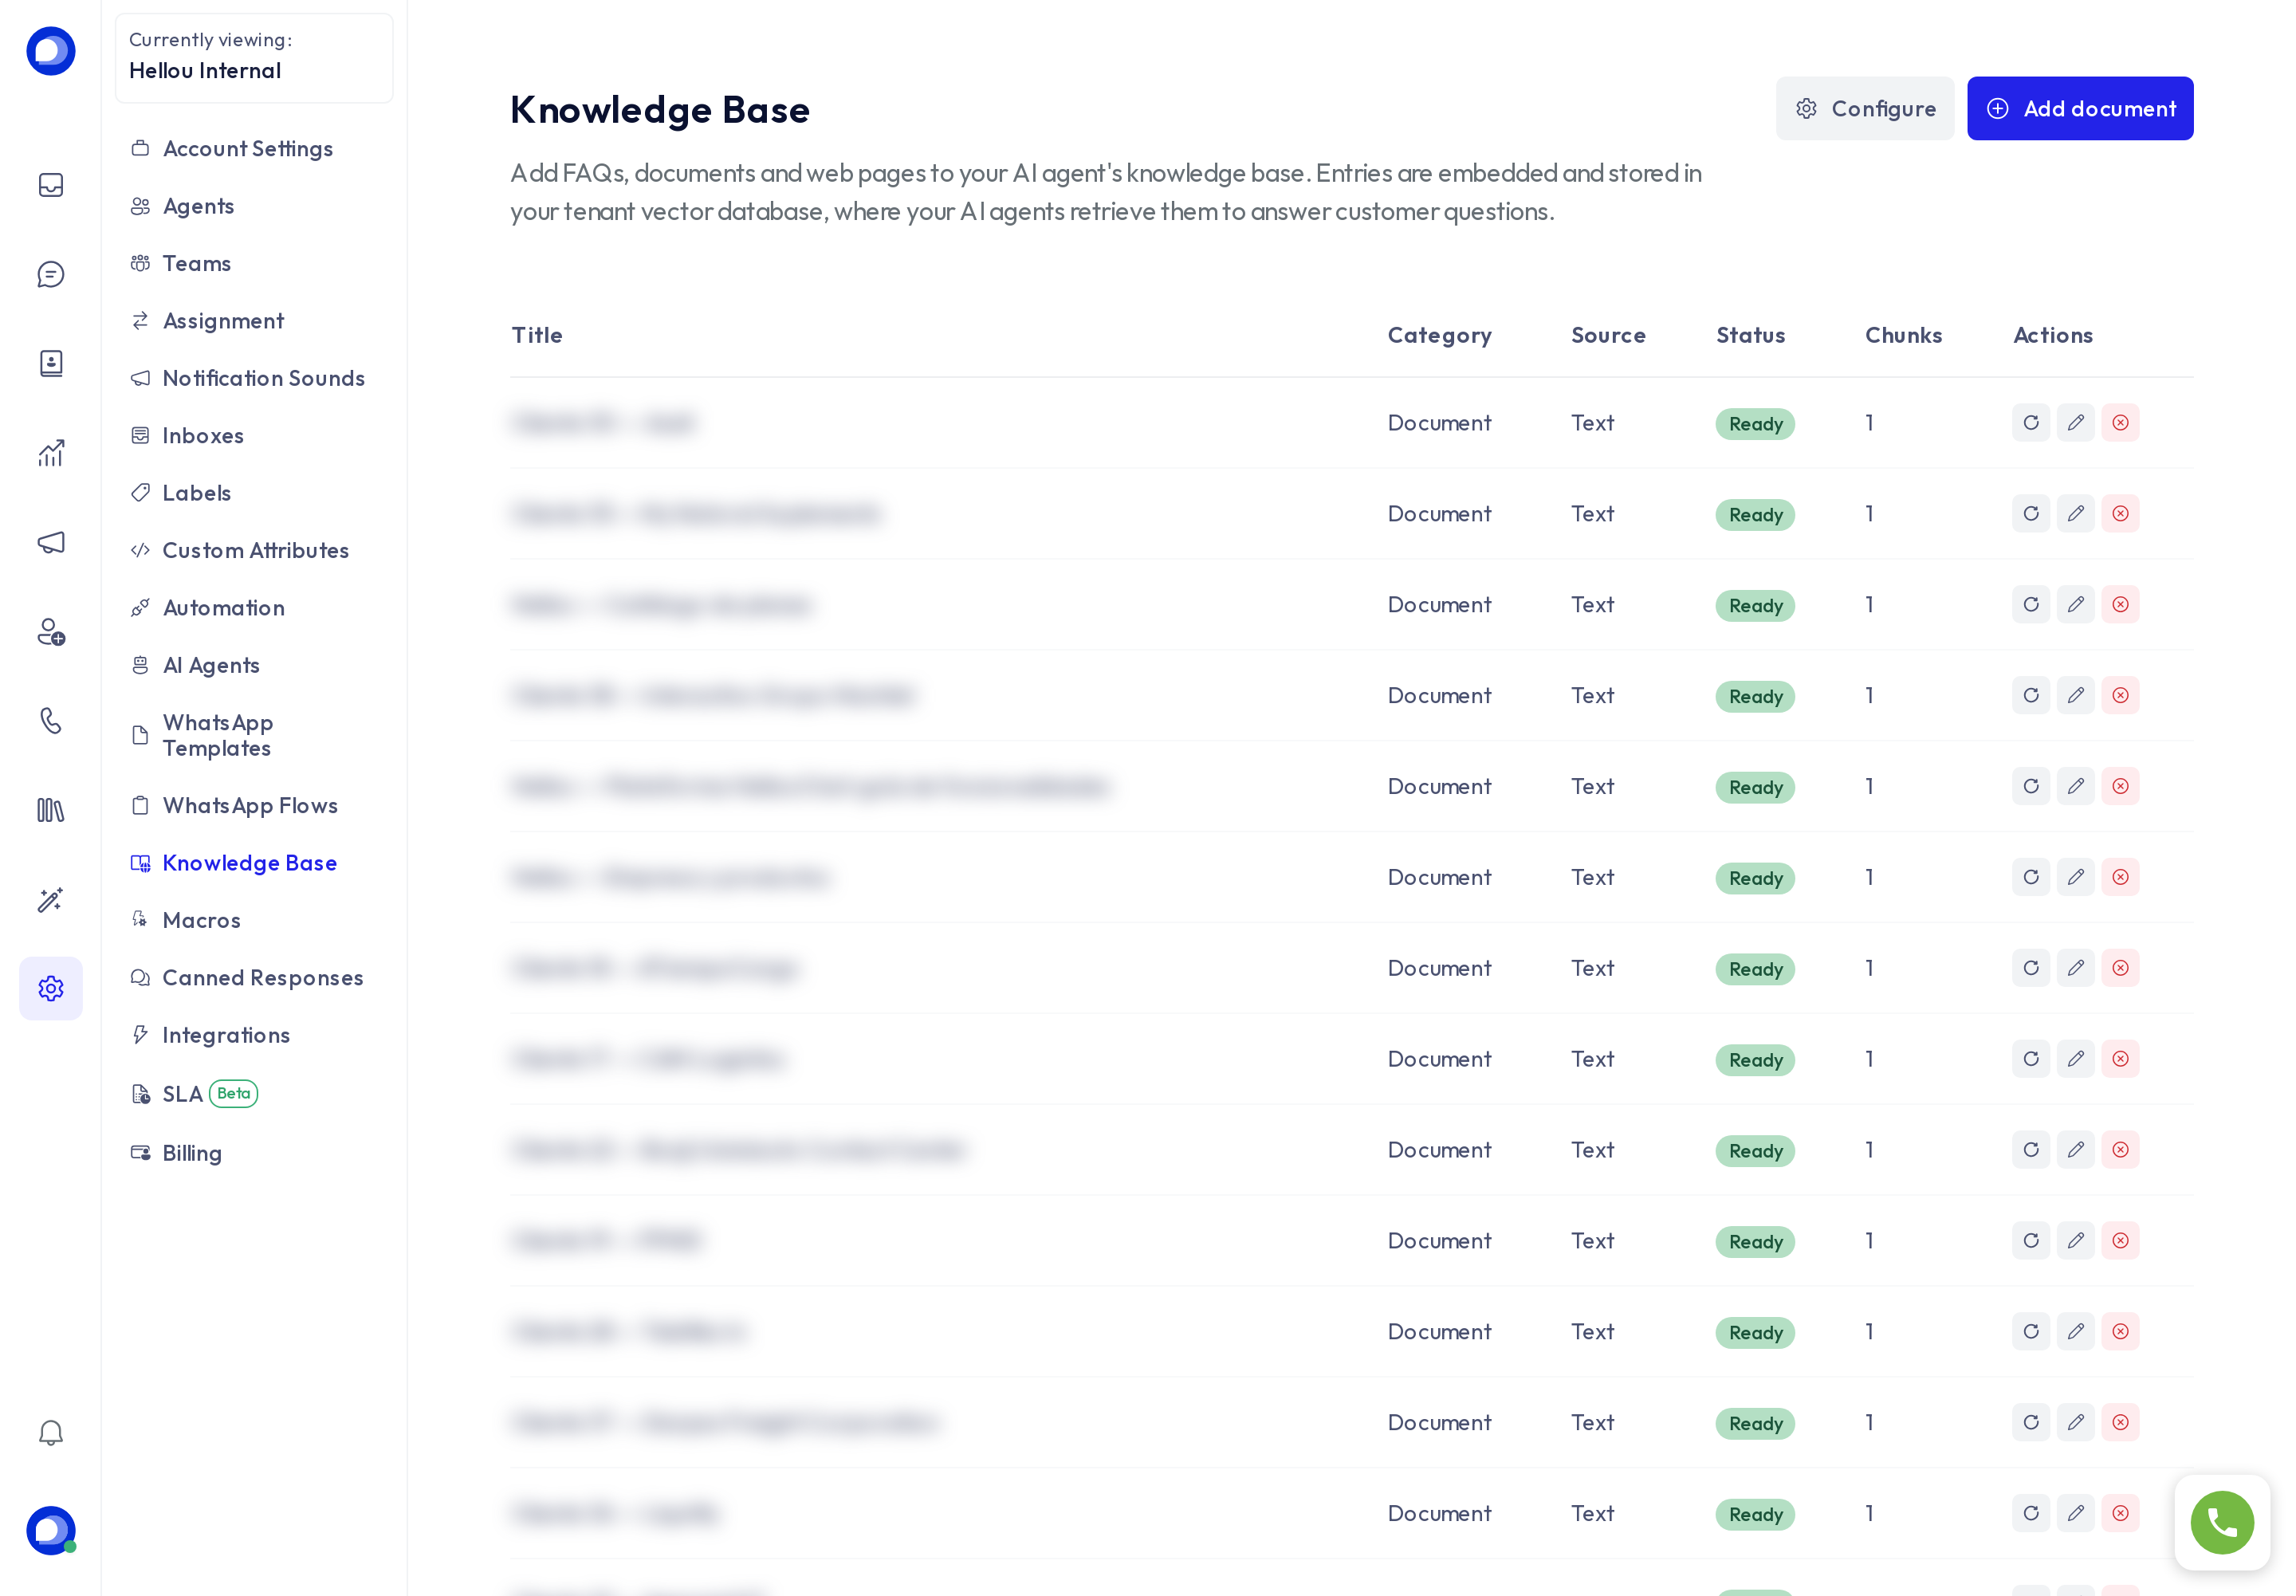Open the inbox tray icon in the left rail
Viewport: 2296px width, 1596px height.
pyautogui.click(x=51, y=185)
